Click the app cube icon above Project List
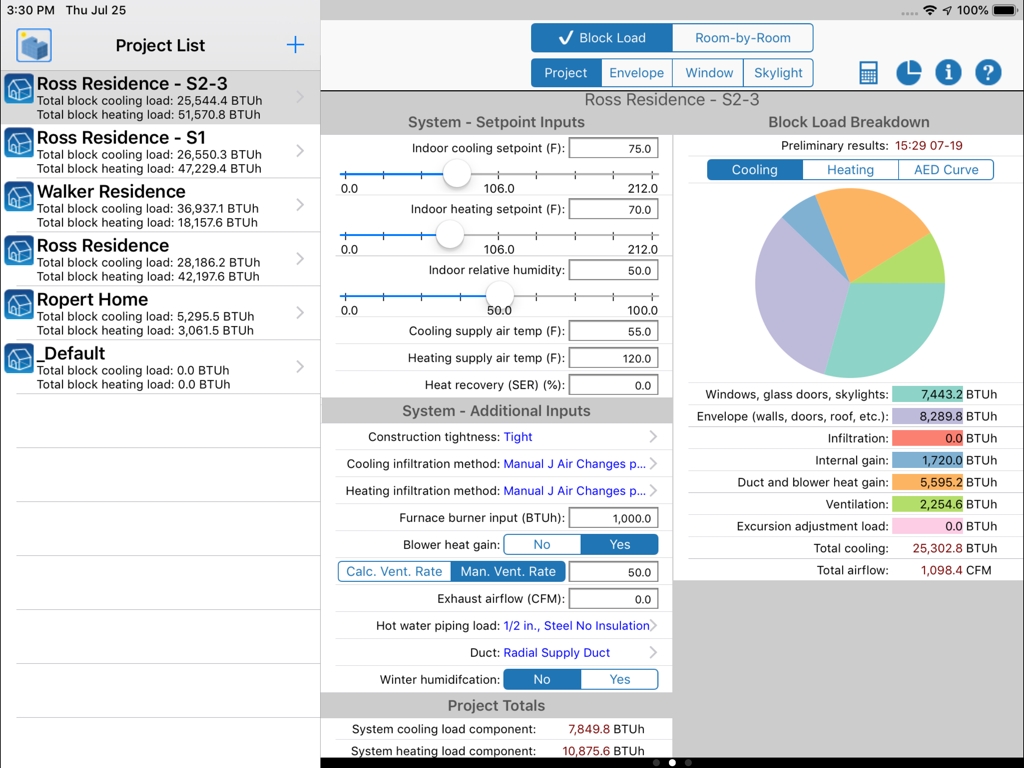 coord(33,45)
